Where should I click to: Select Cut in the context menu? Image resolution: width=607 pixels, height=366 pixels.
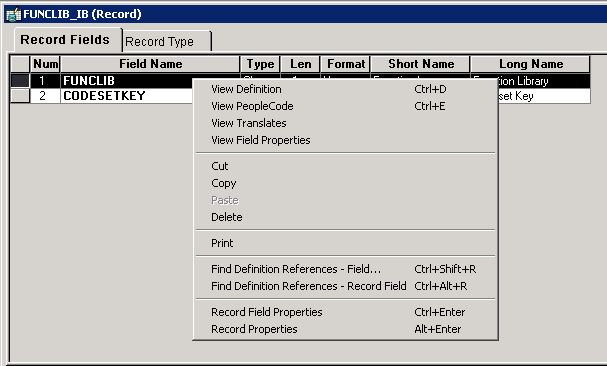click(345, 166)
